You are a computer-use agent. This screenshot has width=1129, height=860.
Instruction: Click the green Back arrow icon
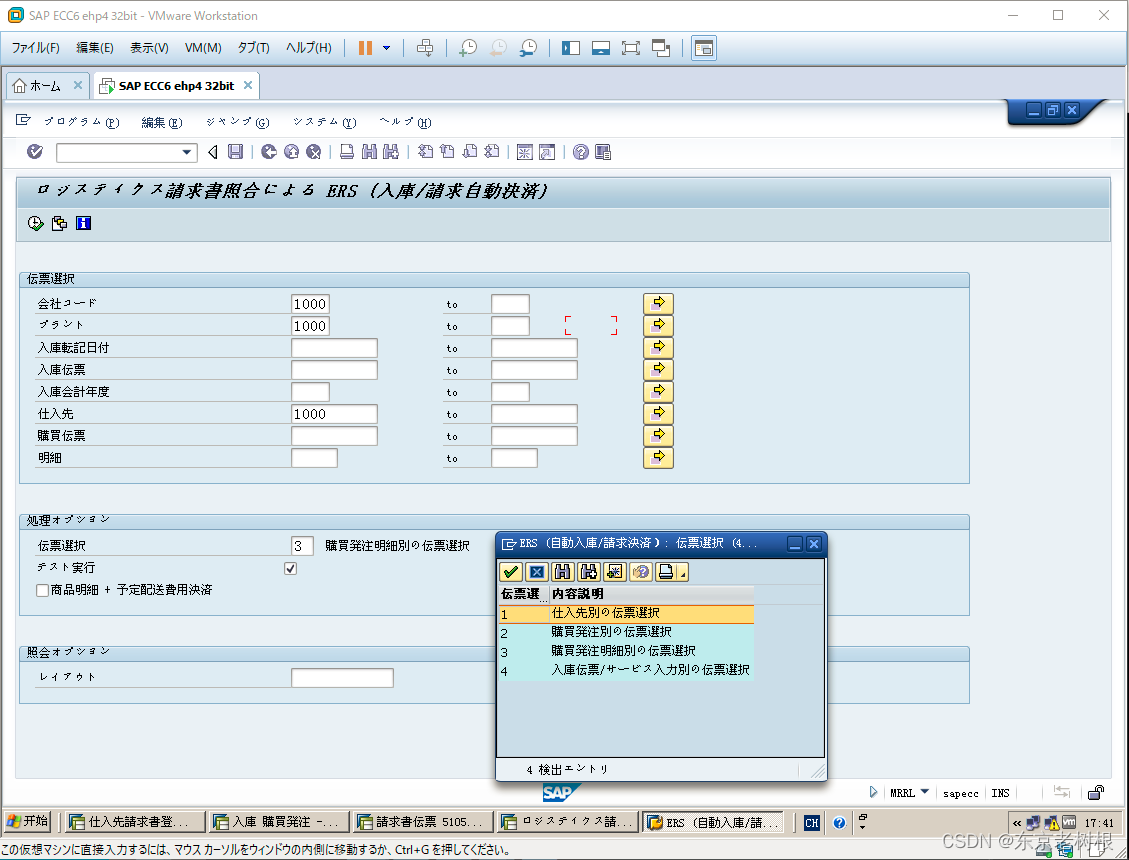[x=269, y=152]
